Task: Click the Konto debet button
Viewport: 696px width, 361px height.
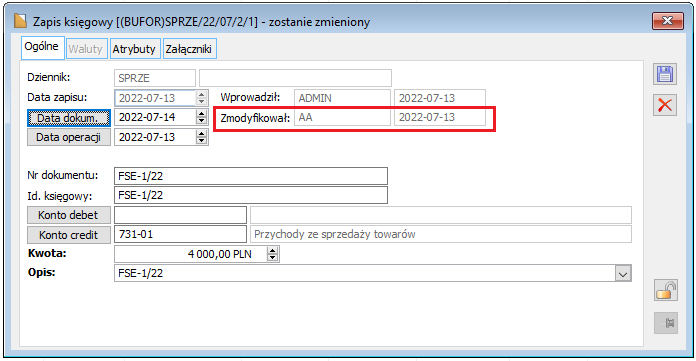Action: (x=69, y=215)
